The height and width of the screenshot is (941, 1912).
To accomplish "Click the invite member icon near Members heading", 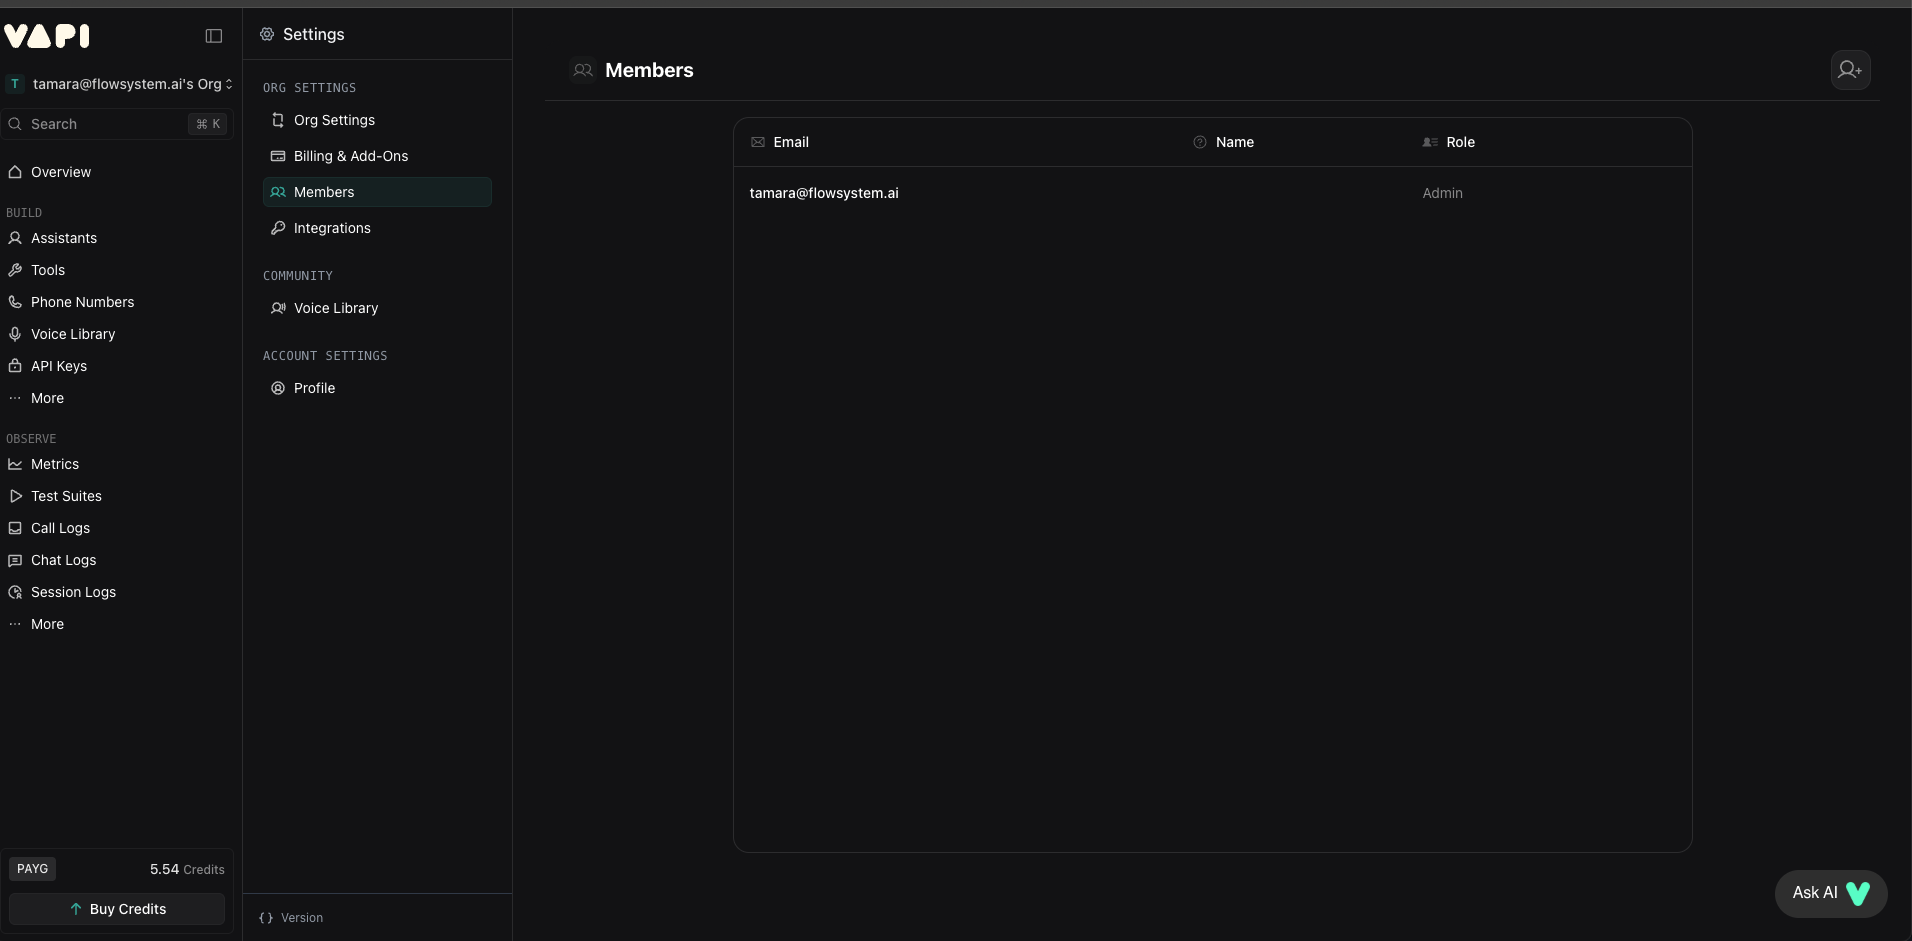I will pos(1849,70).
